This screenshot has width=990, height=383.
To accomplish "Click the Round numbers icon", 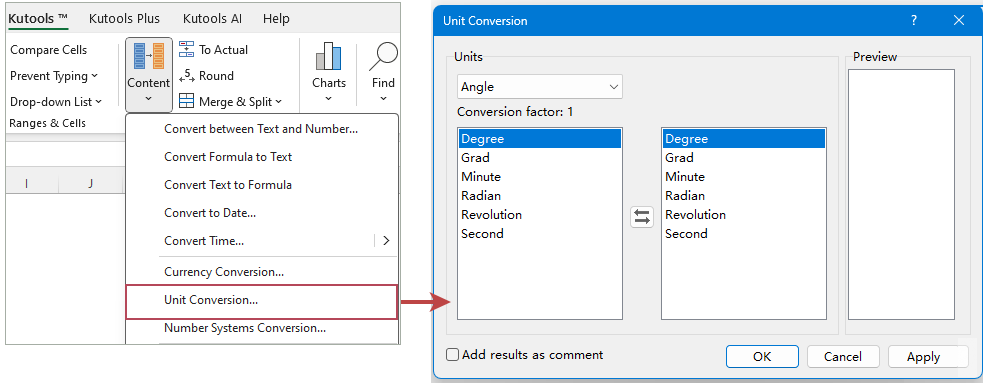I will [187, 76].
